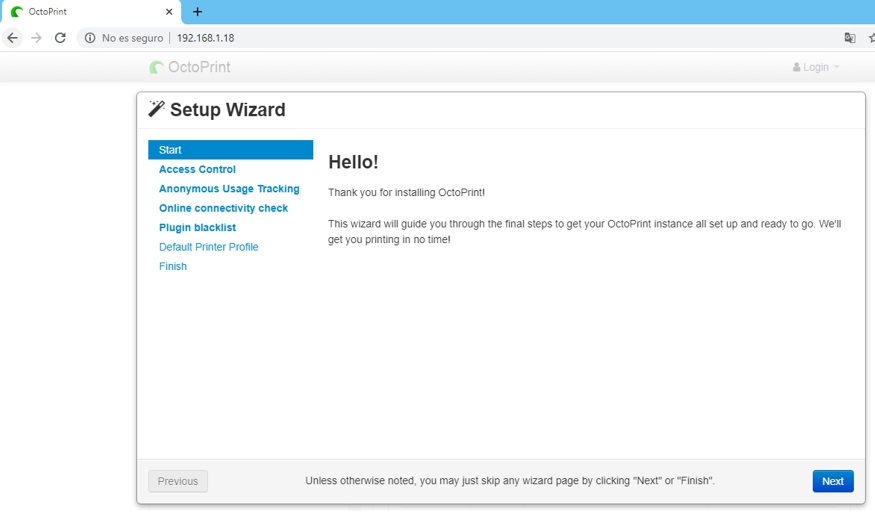Select Online connectivity check step
The width and height of the screenshot is (875, 512).
(223, 208)
